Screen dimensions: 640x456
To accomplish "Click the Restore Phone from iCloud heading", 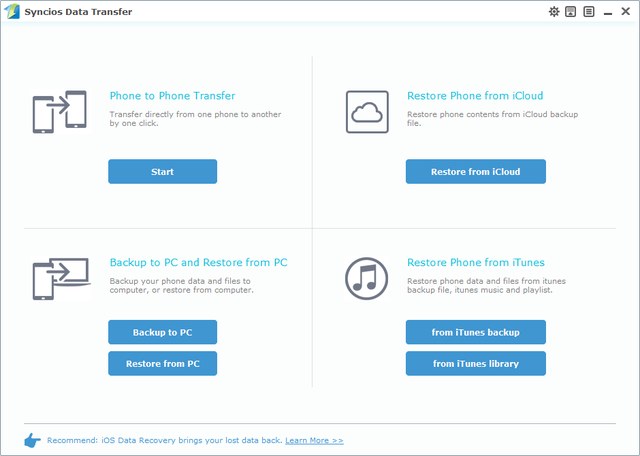I will pos(475,96).
